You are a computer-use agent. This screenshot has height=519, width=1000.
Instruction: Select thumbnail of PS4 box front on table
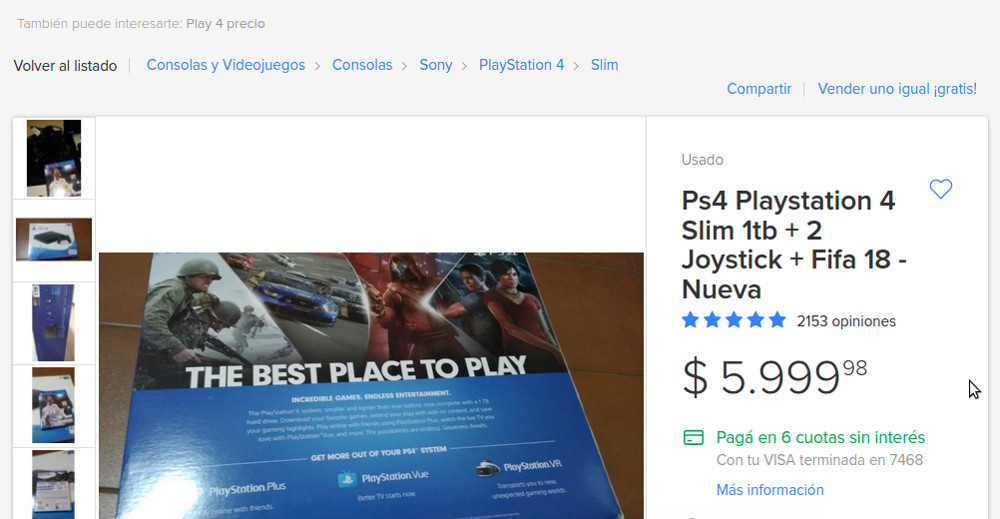pyautogui.click(x=54, y=240)
